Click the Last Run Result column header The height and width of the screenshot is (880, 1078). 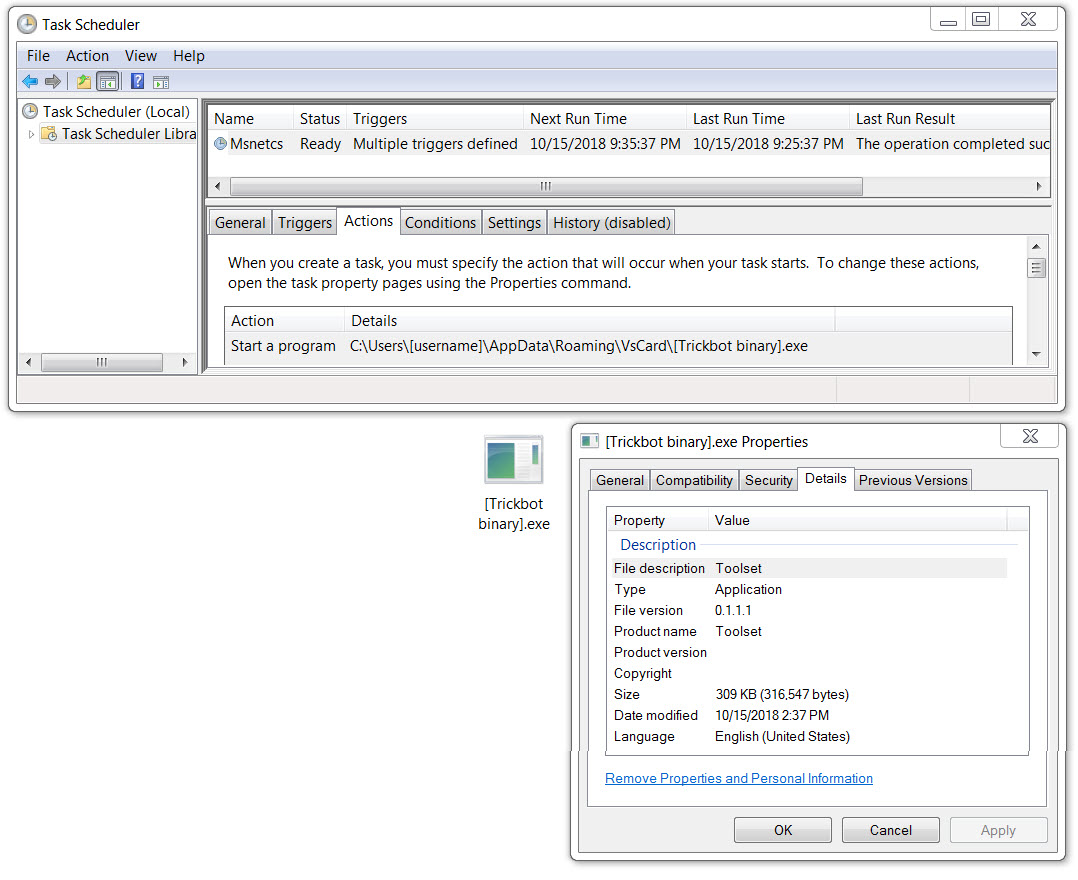950,119
